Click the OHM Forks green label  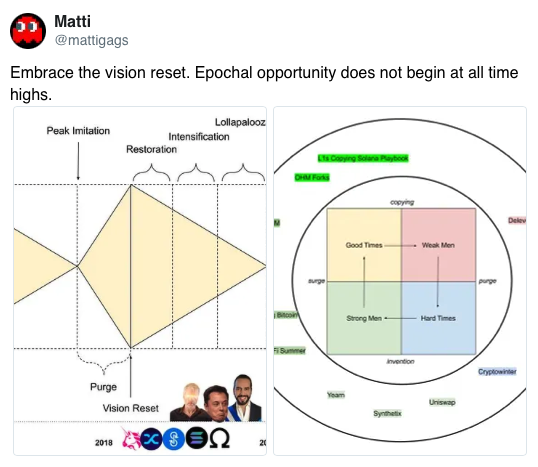[312, 177]
